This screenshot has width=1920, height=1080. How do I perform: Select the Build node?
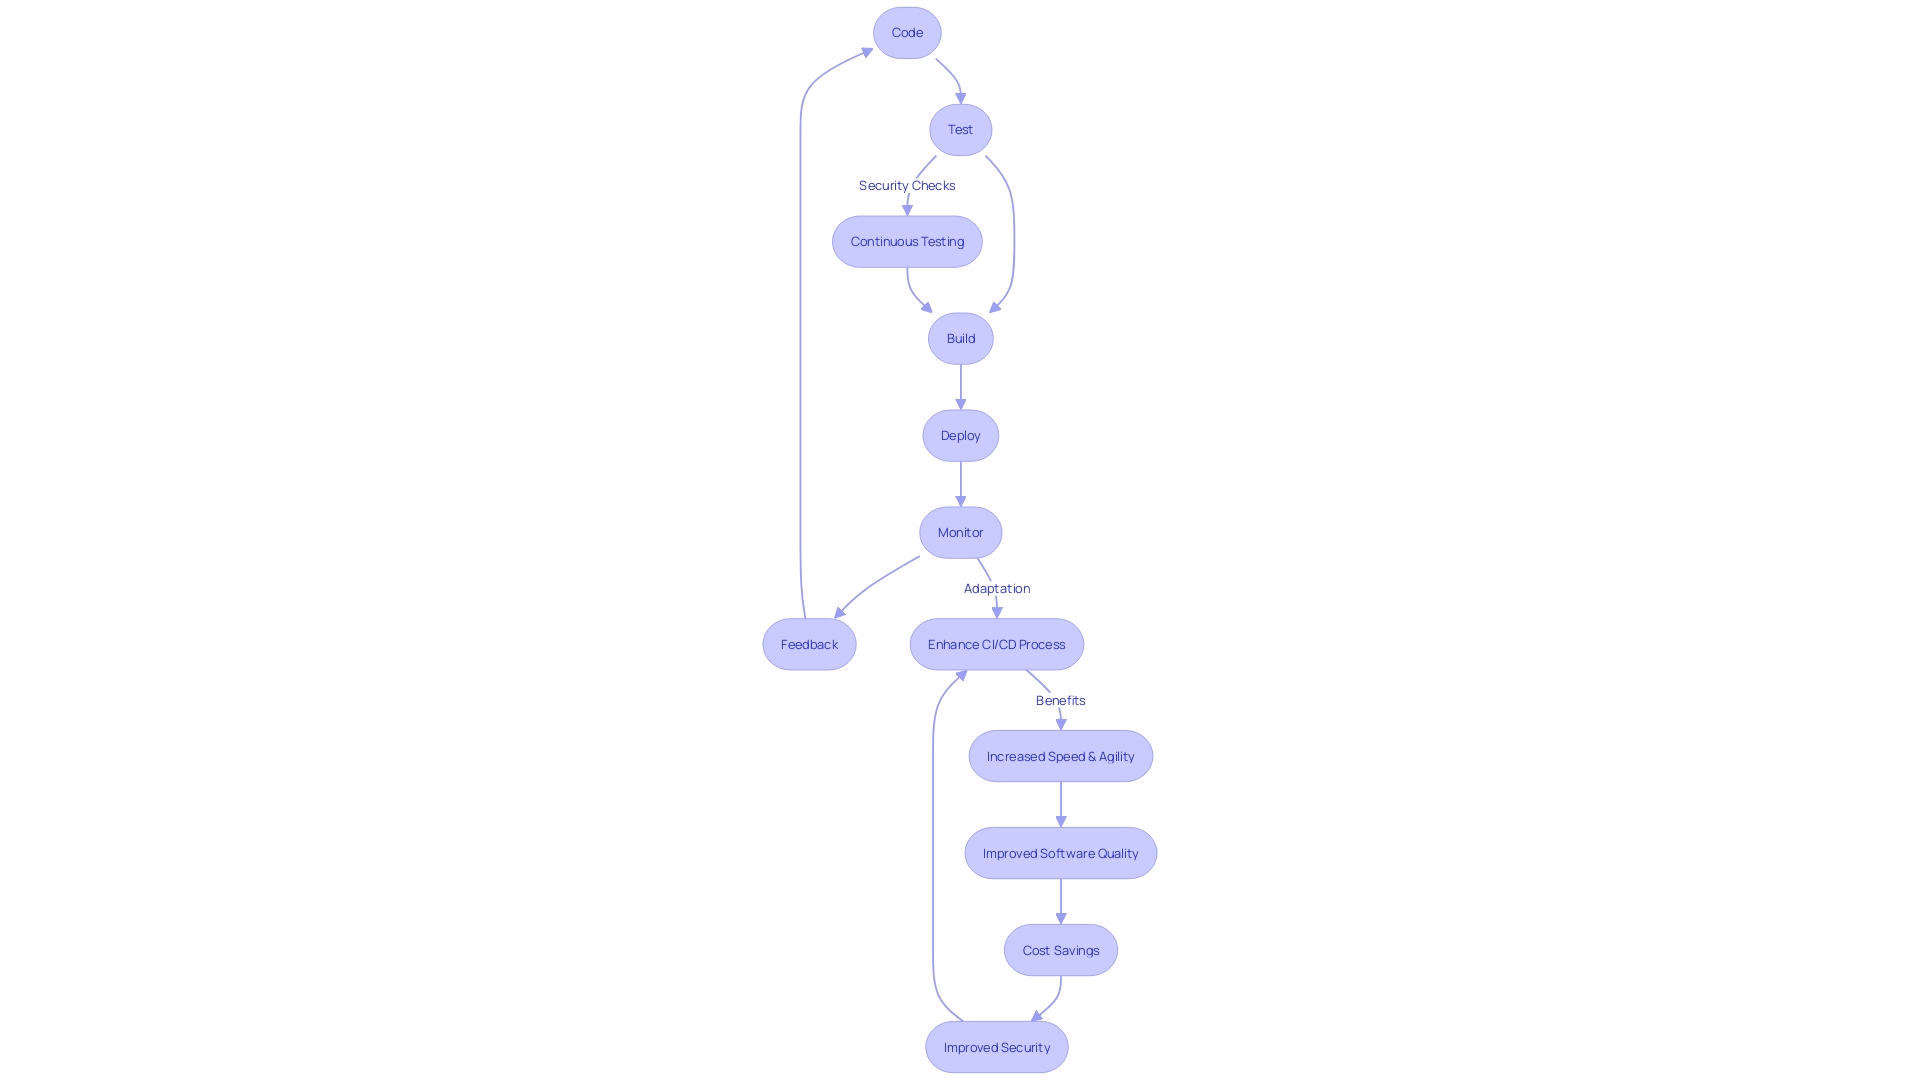960,338
